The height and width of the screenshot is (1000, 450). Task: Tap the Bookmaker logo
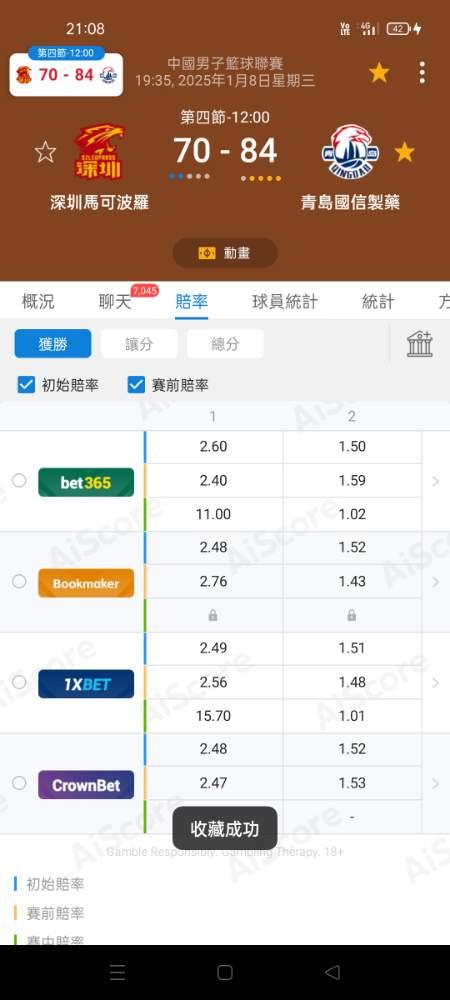(86, 583)
